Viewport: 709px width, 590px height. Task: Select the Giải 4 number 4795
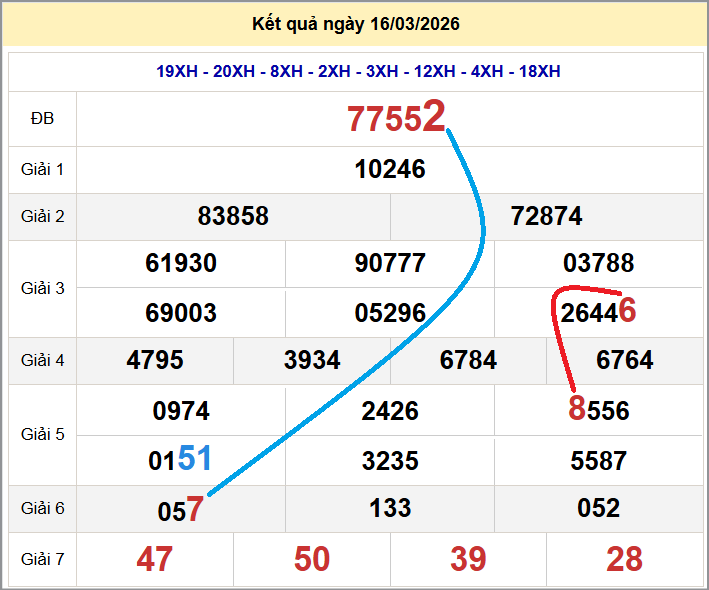155,360
